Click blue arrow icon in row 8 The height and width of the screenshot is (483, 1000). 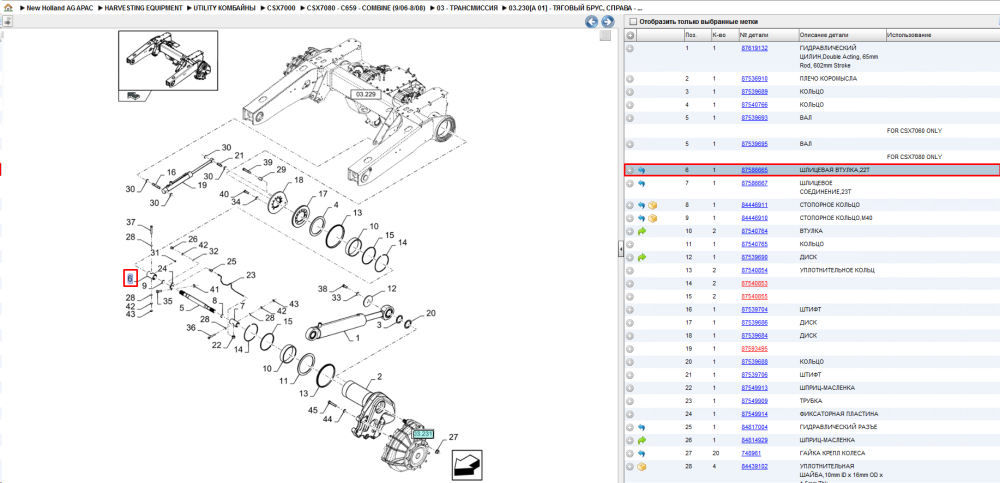coord(642,205)
